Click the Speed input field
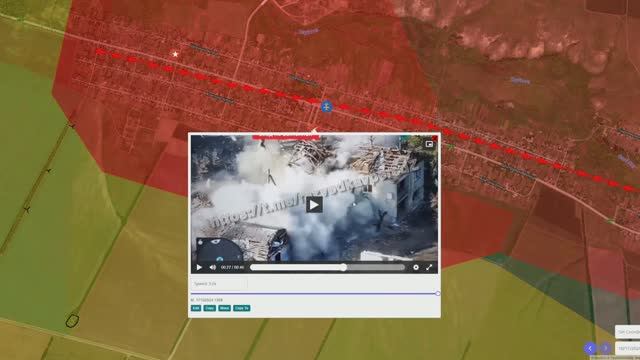 (x=219, y=283)
